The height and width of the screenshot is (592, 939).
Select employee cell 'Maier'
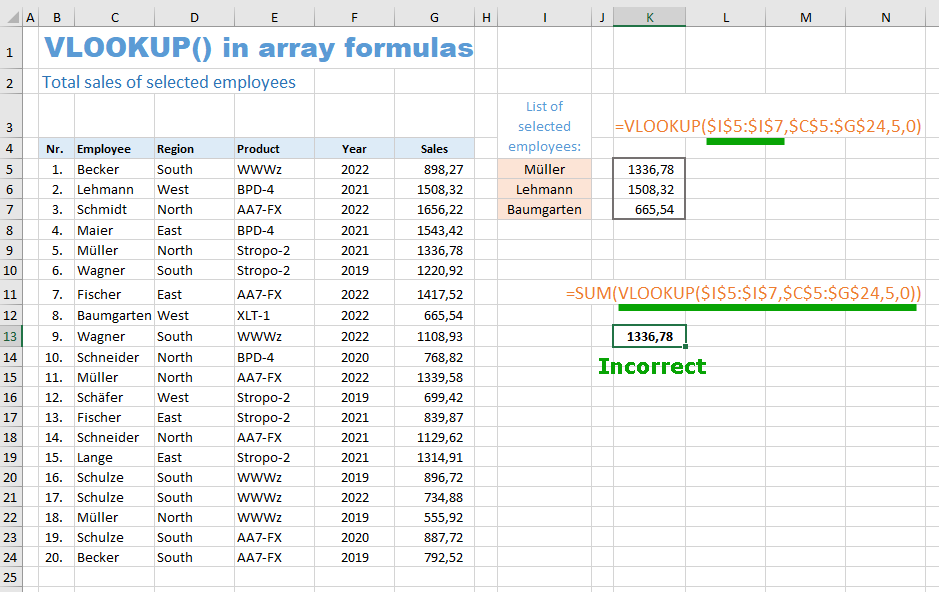(x=114, y=230)
